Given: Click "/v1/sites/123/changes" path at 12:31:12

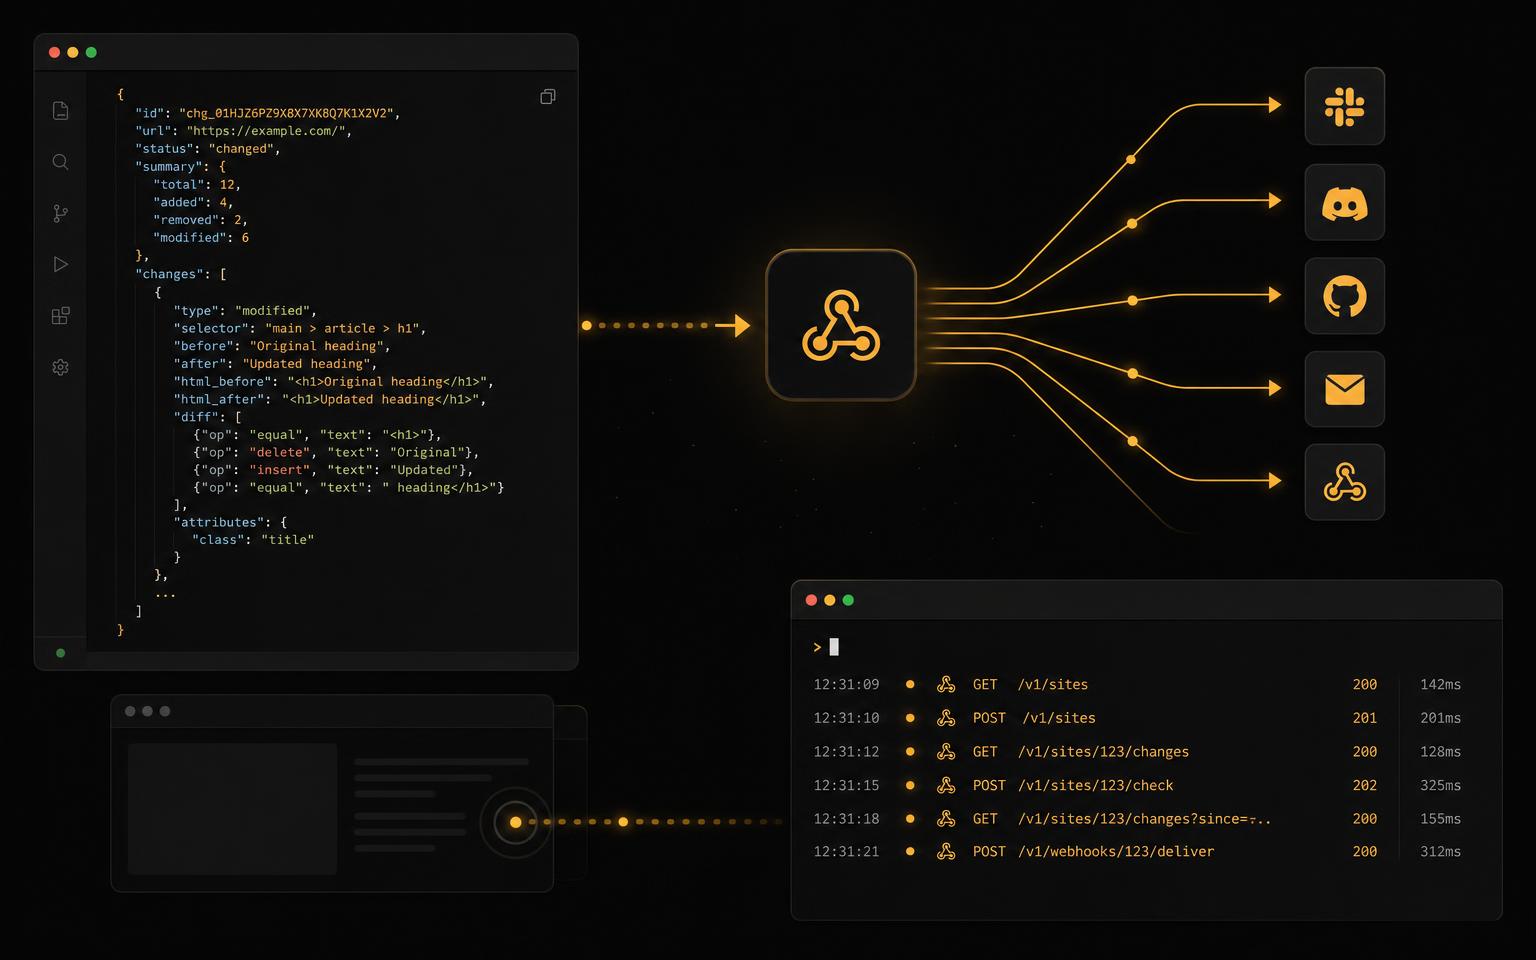Looking at the screenshot, I should click(x=1103, y=751).
